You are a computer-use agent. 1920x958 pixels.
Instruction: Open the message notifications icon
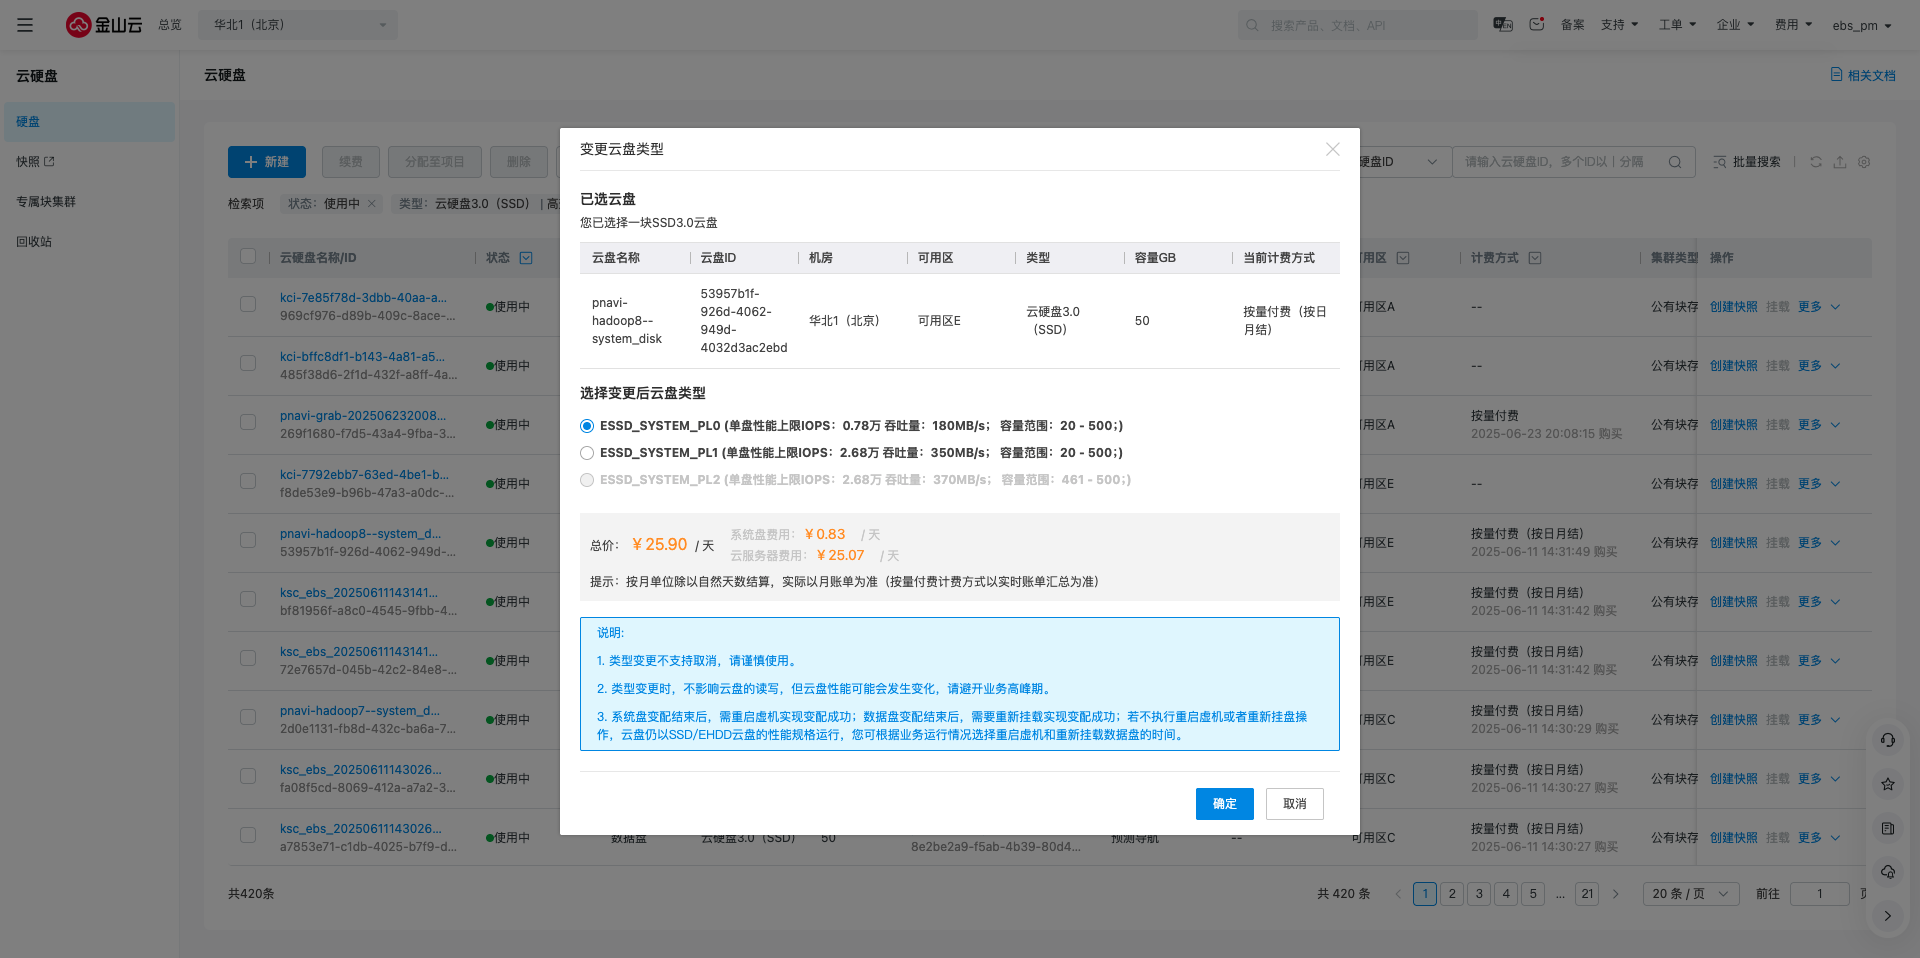(x=1537, y=25)
